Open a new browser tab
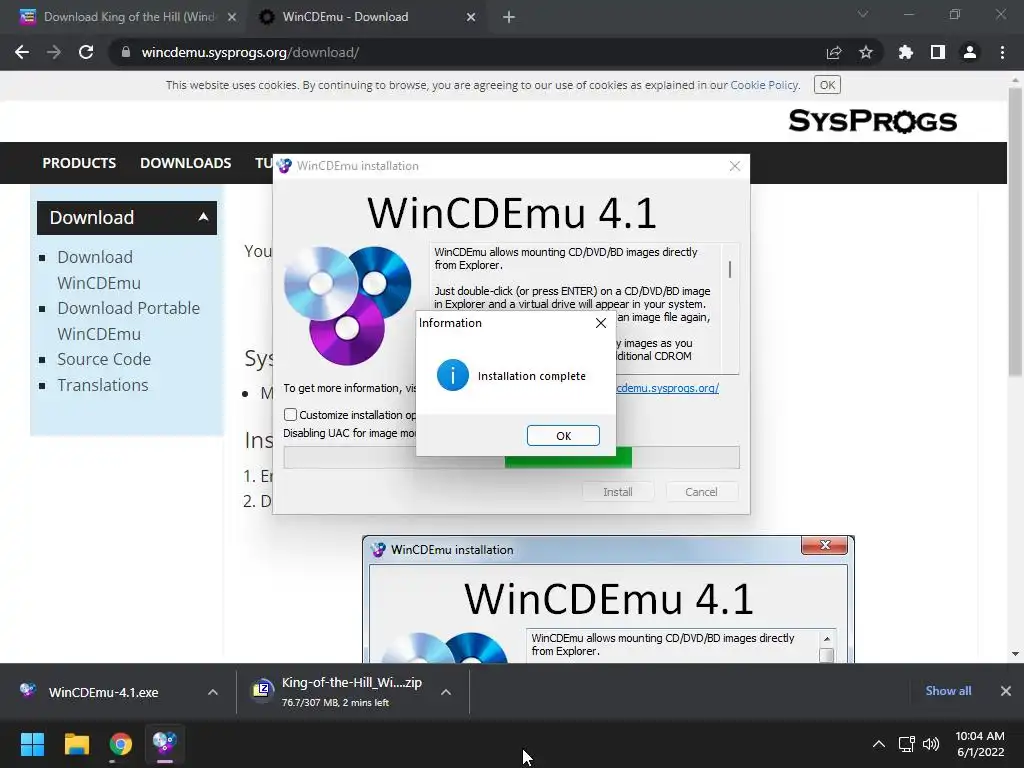The height and width of the screenshot is (768, 1024). click(509, 17)
